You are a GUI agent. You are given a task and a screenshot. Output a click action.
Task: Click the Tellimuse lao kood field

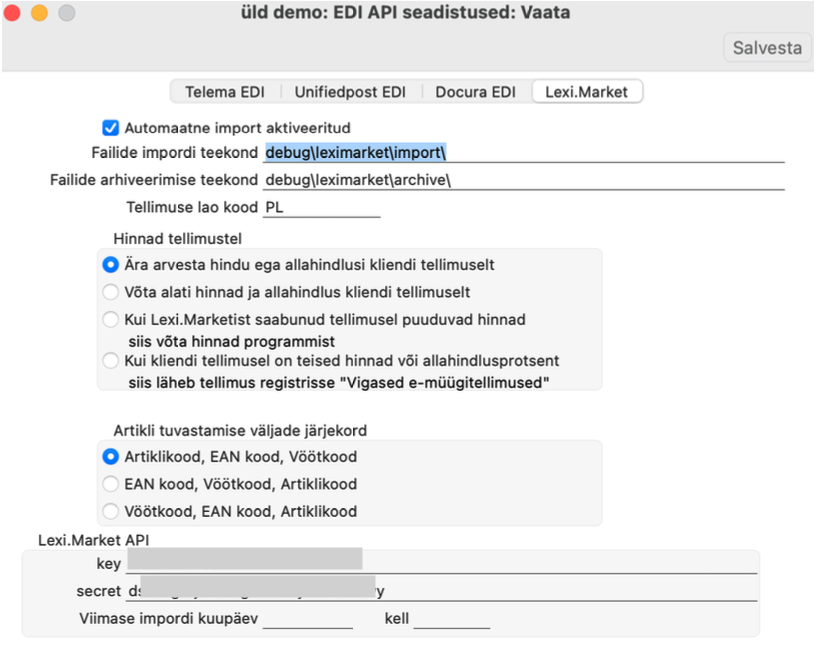pos(321,207)
